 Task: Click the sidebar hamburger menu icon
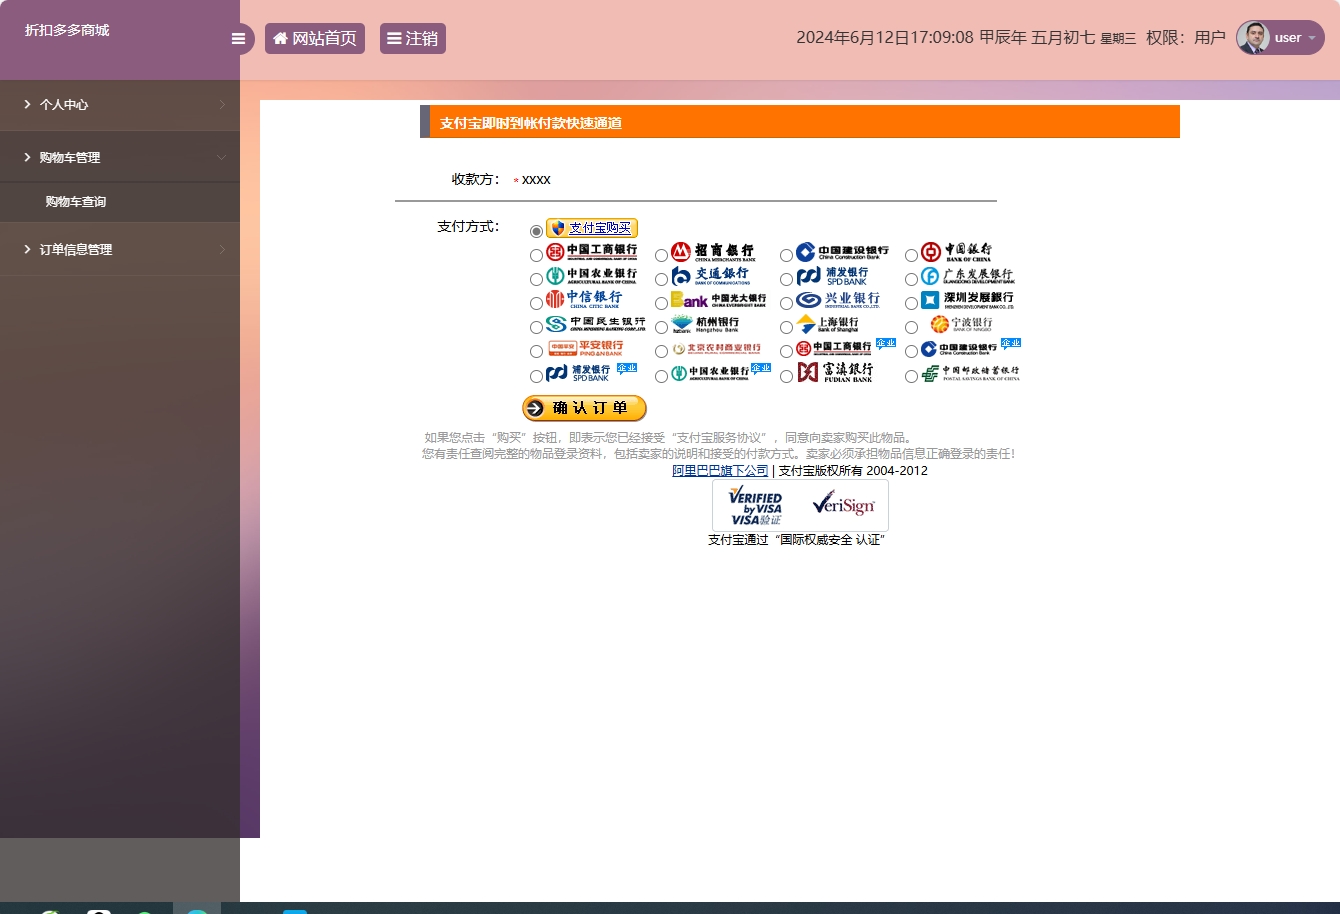click(238, 38)
